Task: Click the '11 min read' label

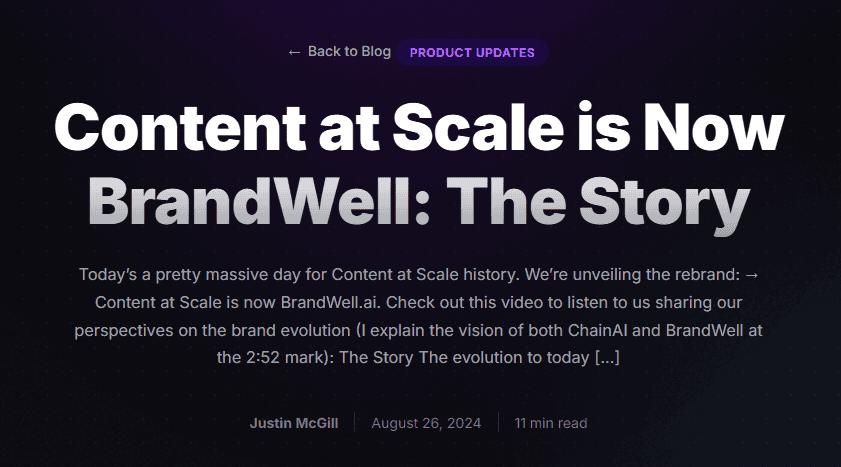Action: (x=551, y=423)
